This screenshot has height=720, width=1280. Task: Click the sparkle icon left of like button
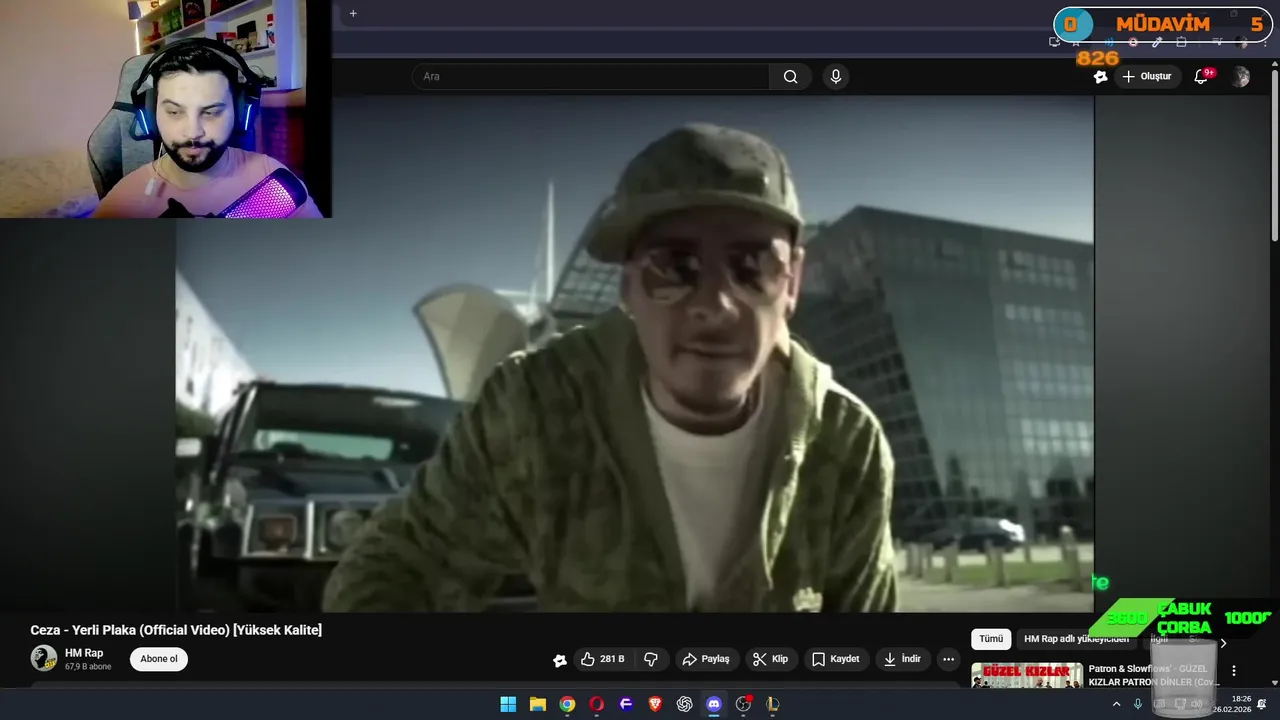560,659
